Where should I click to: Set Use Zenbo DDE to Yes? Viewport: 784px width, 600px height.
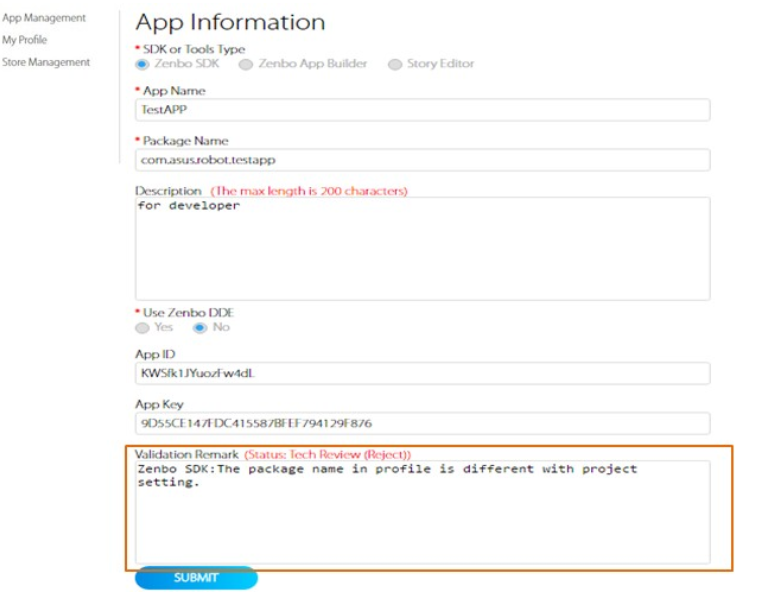pyautogui.click(x=142, y=328)
